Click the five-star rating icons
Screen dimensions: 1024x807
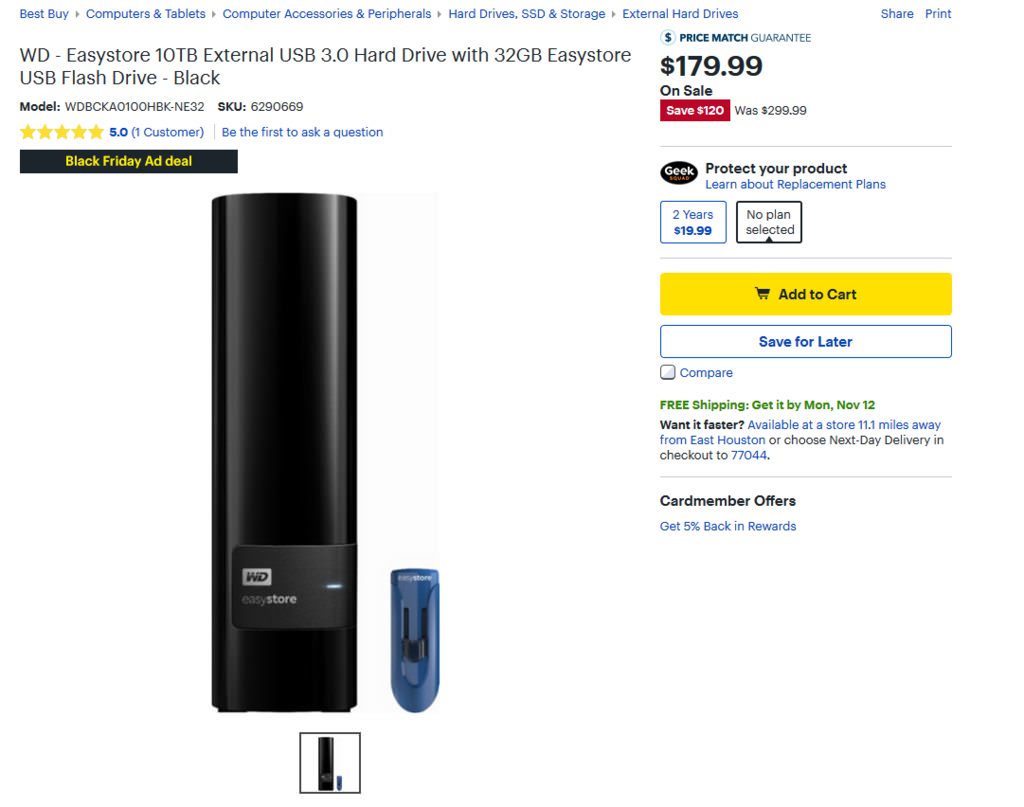click(61, 132)
